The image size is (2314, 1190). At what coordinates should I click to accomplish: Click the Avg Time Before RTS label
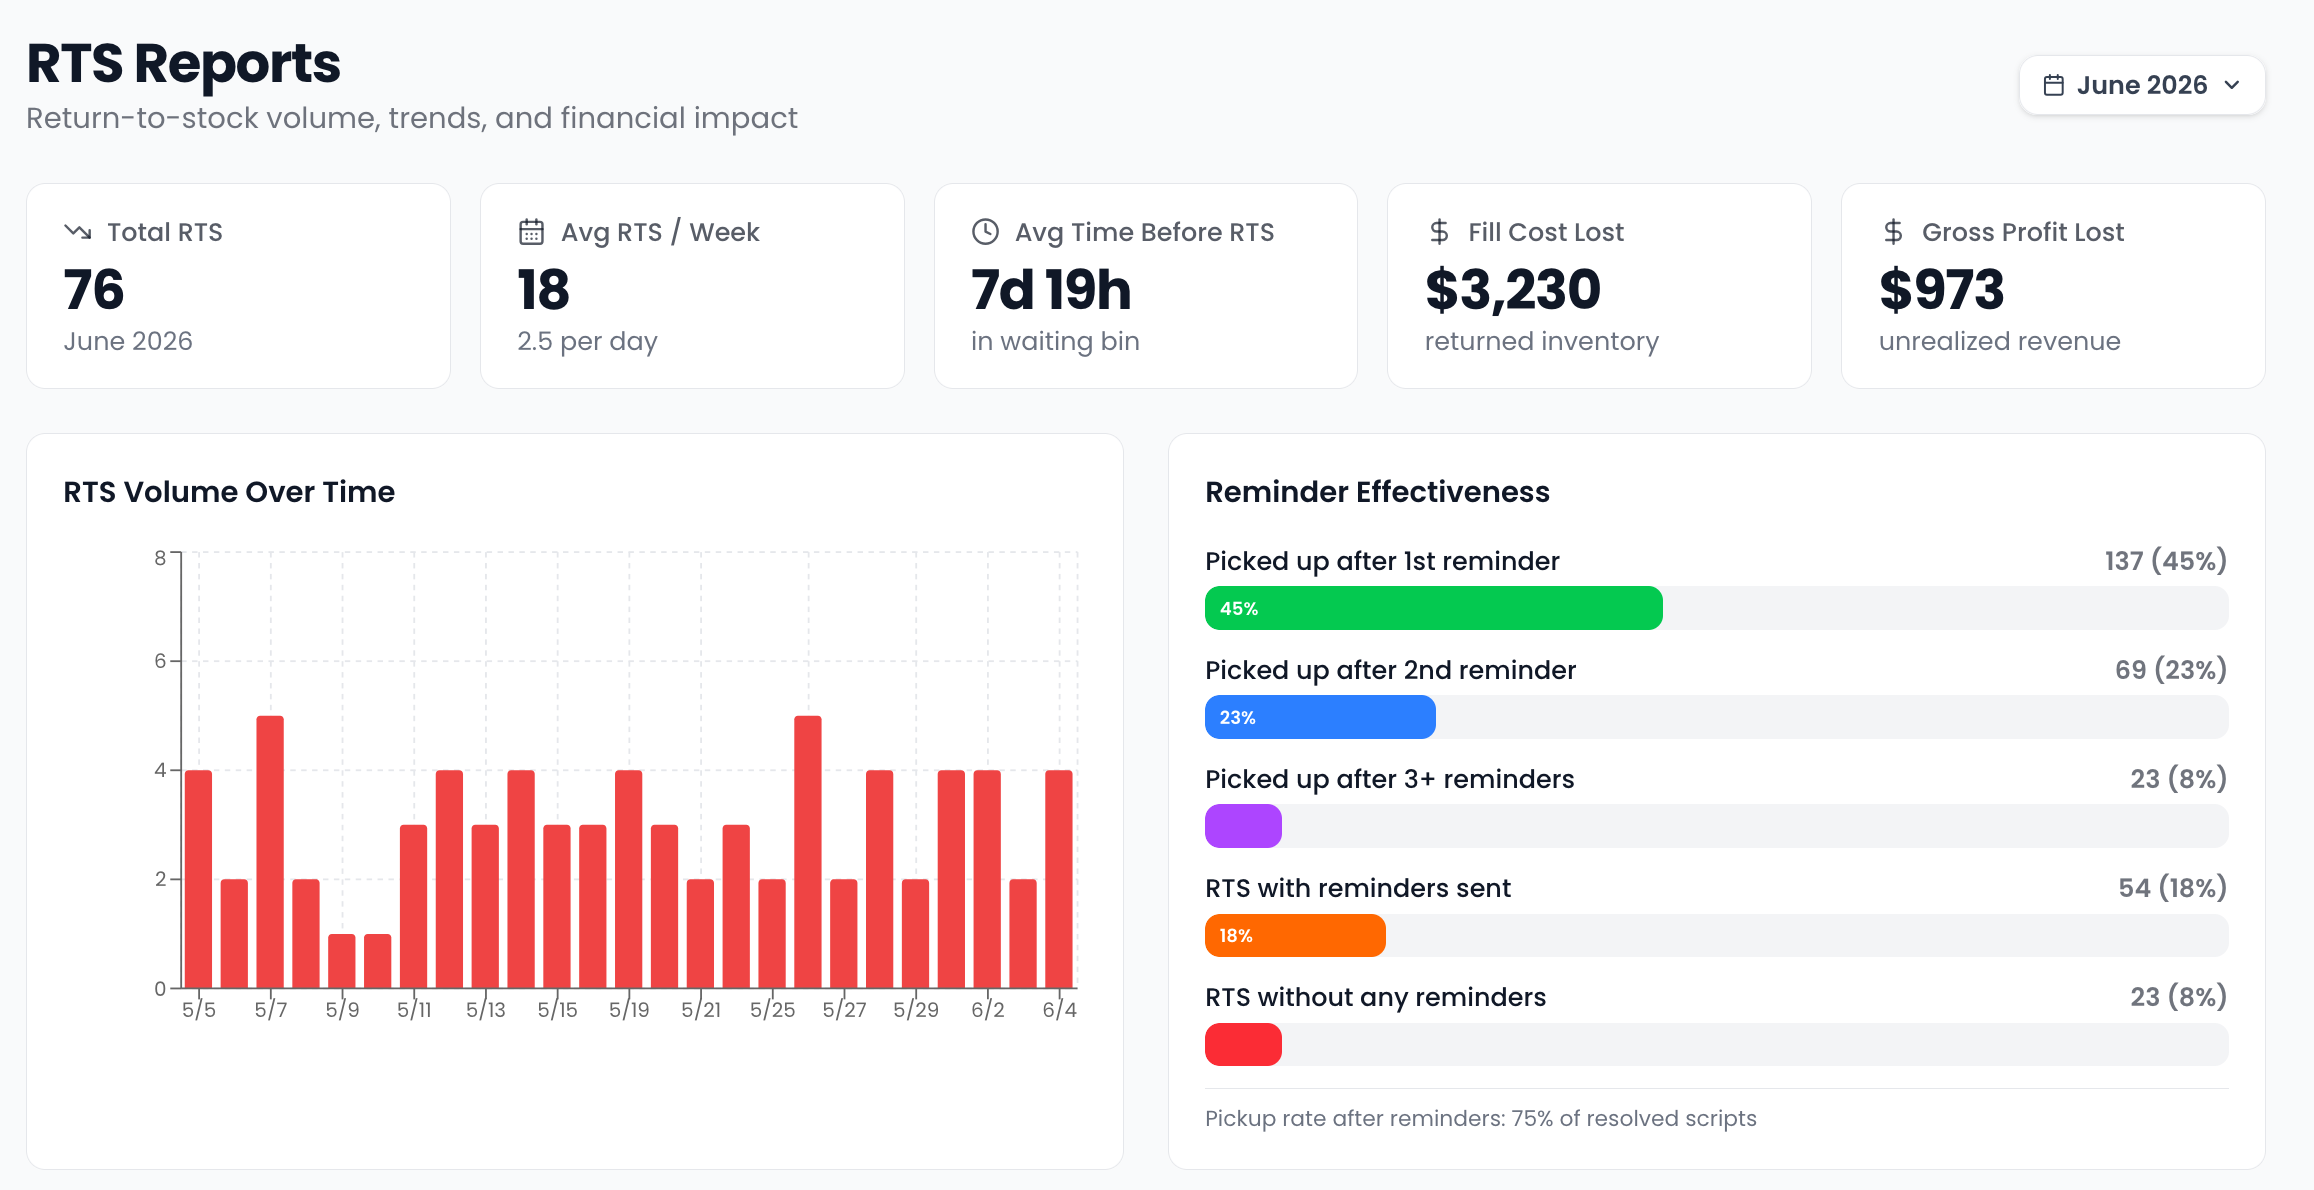(1144, 232)
